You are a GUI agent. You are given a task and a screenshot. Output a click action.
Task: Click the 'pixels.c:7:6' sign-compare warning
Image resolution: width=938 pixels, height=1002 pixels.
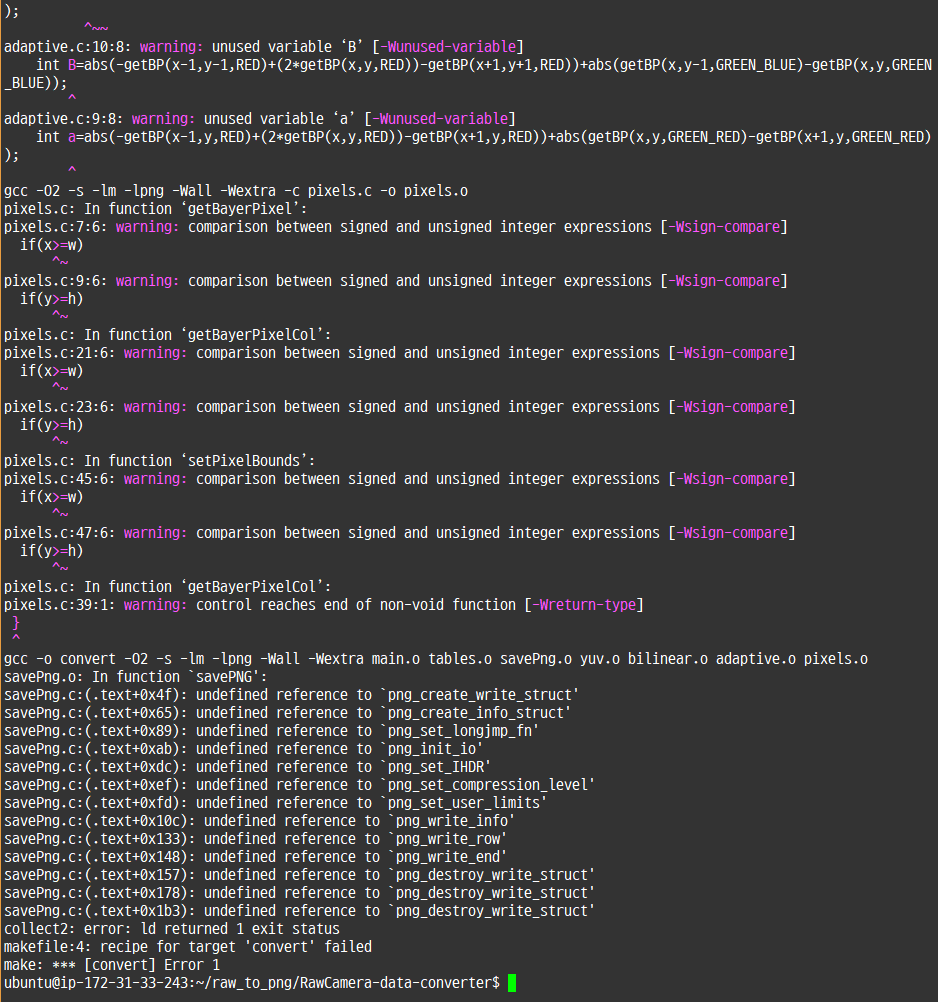pos(396,227)
